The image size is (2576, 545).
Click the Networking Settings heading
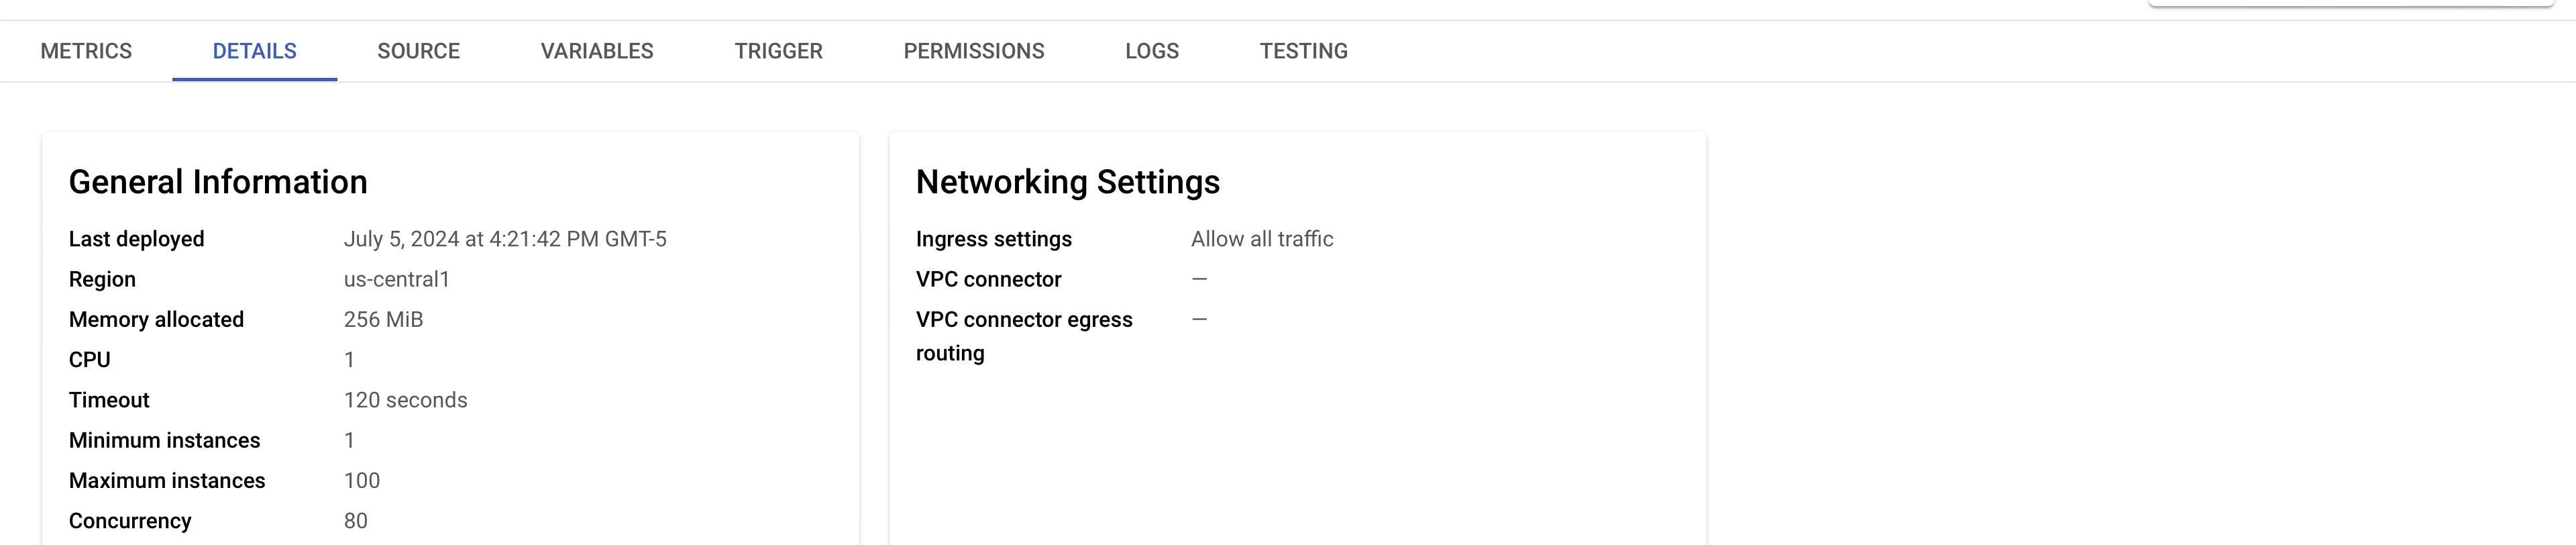coord(1067,182)
